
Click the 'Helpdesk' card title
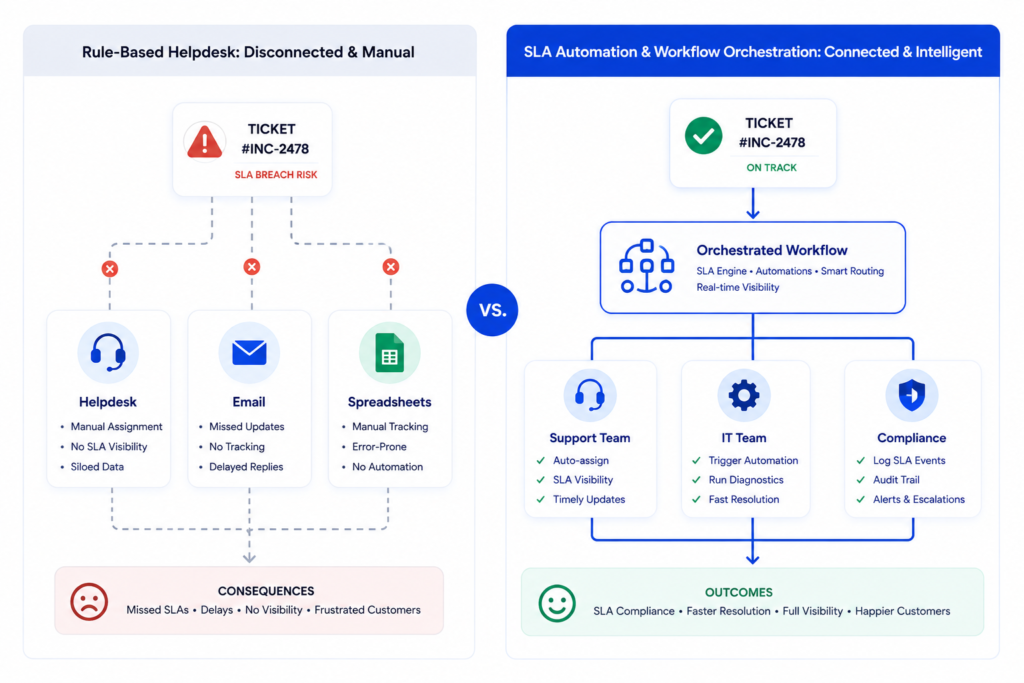click(x=108, y=402)
